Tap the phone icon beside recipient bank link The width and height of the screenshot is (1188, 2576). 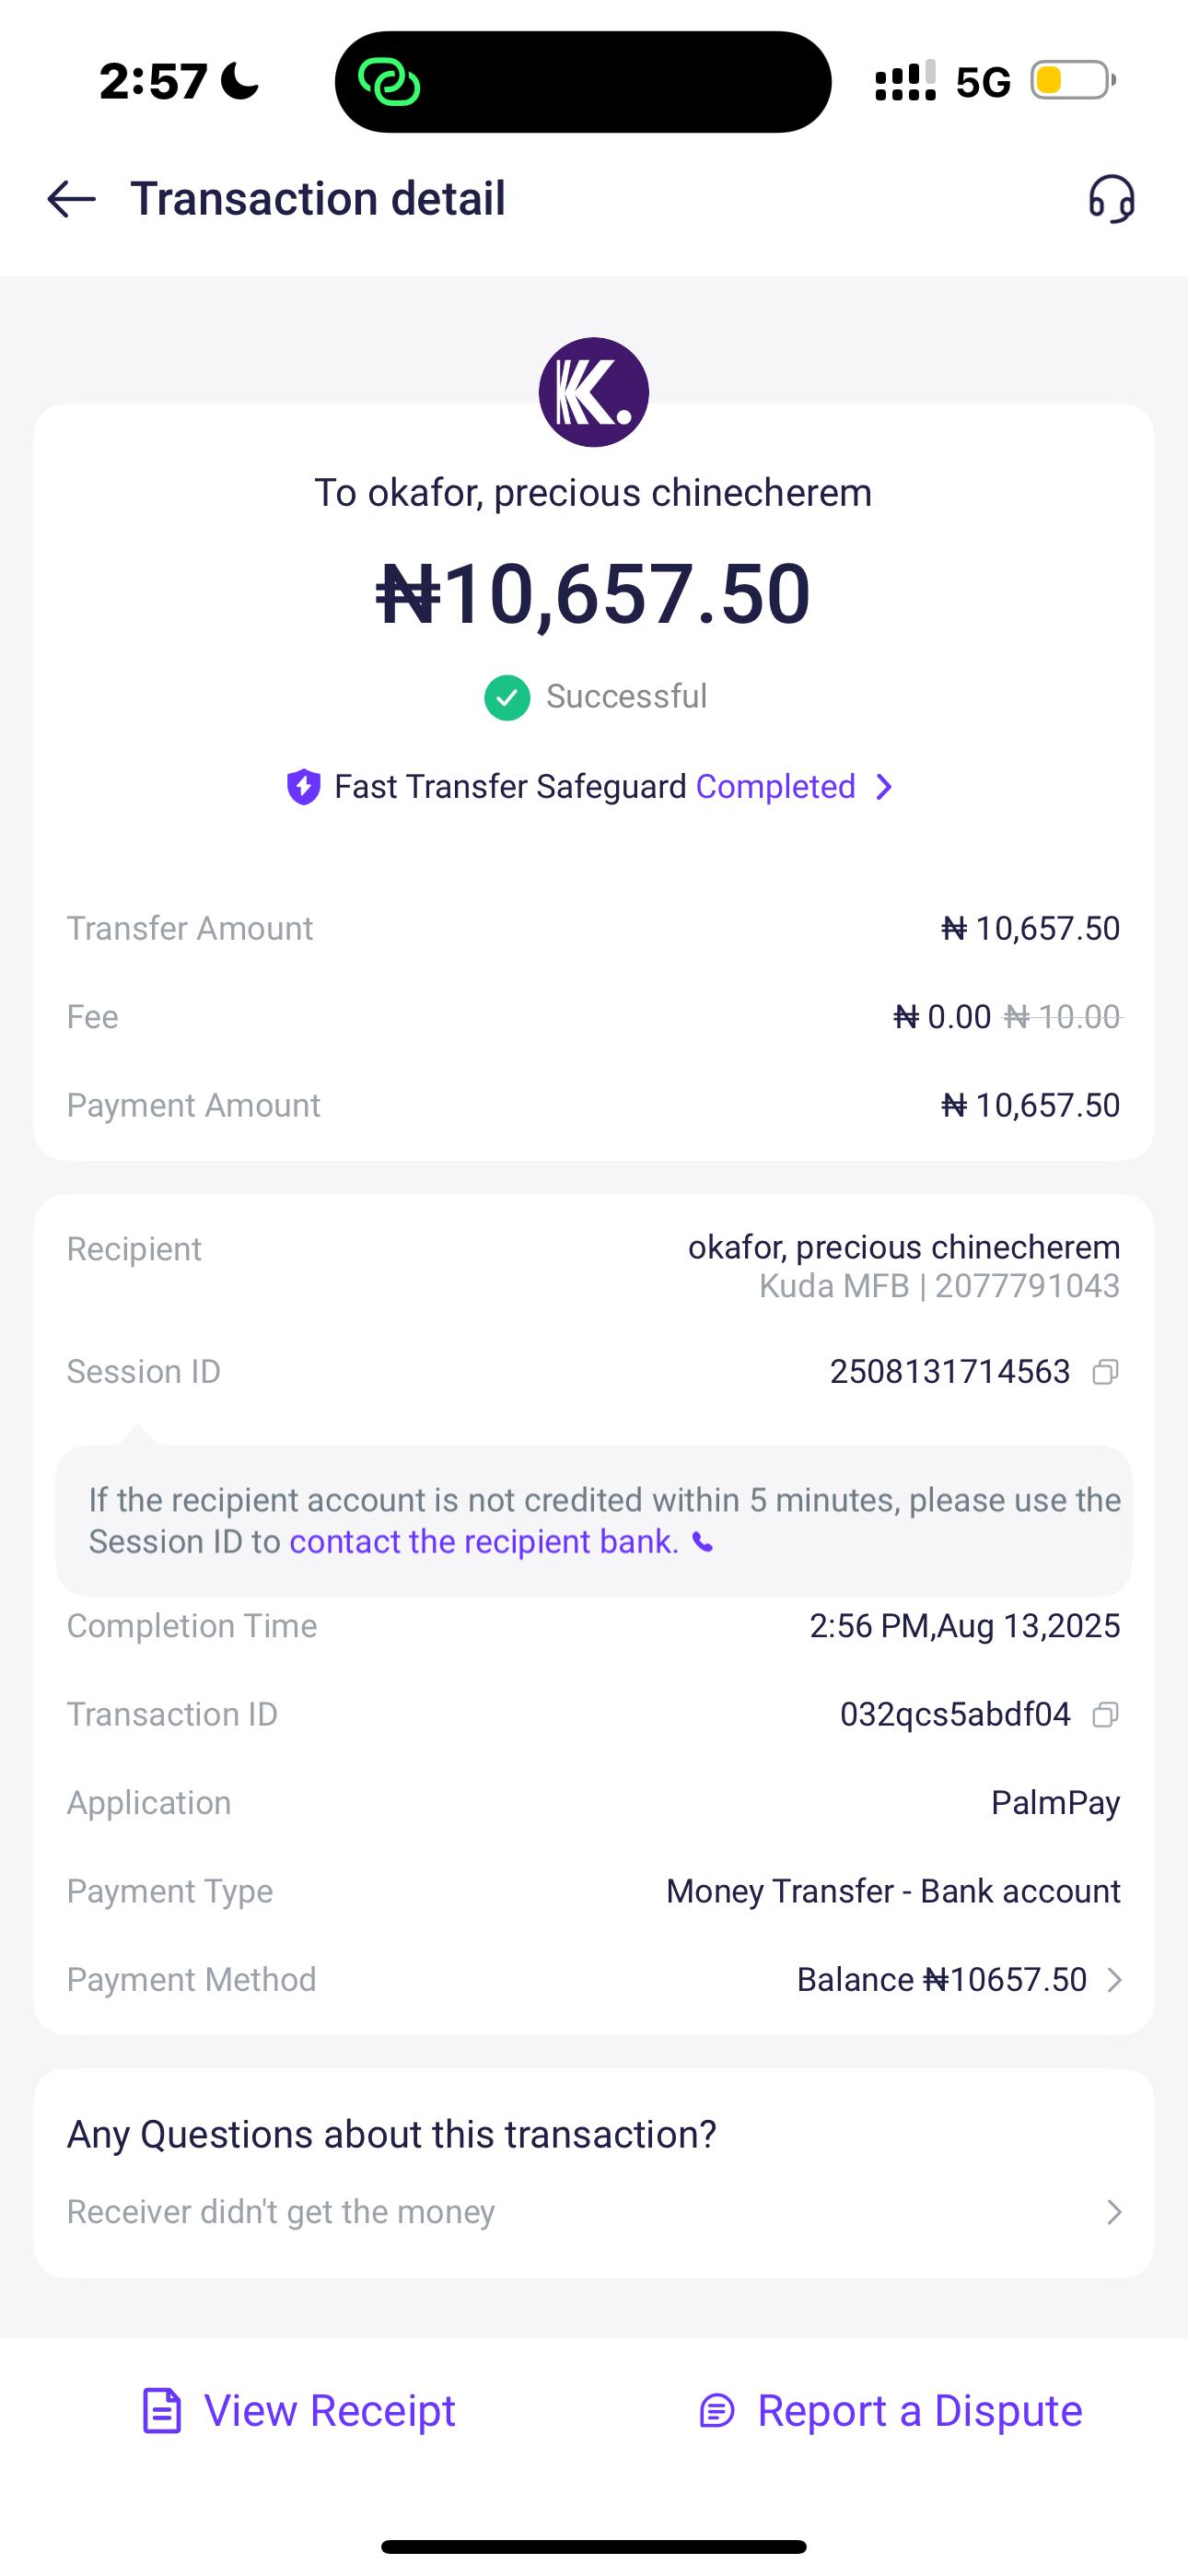704,1544
